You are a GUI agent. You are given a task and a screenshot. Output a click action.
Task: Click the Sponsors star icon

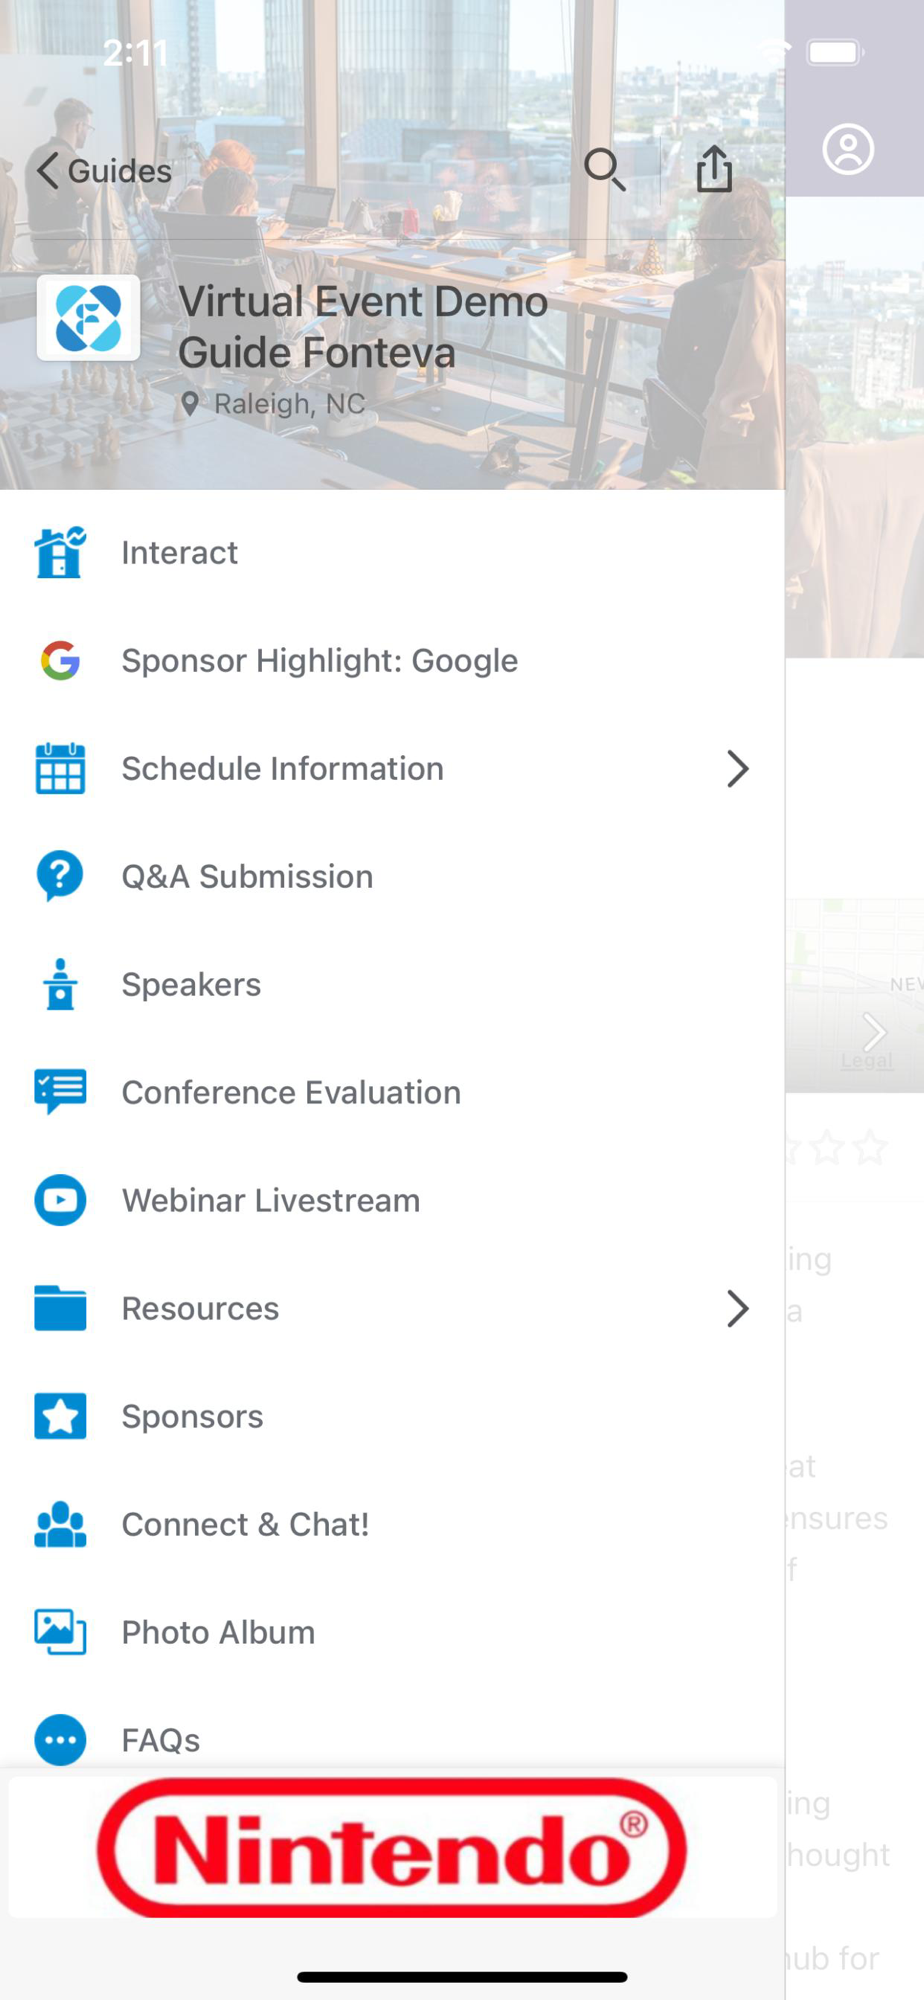tap(60, 1416)
